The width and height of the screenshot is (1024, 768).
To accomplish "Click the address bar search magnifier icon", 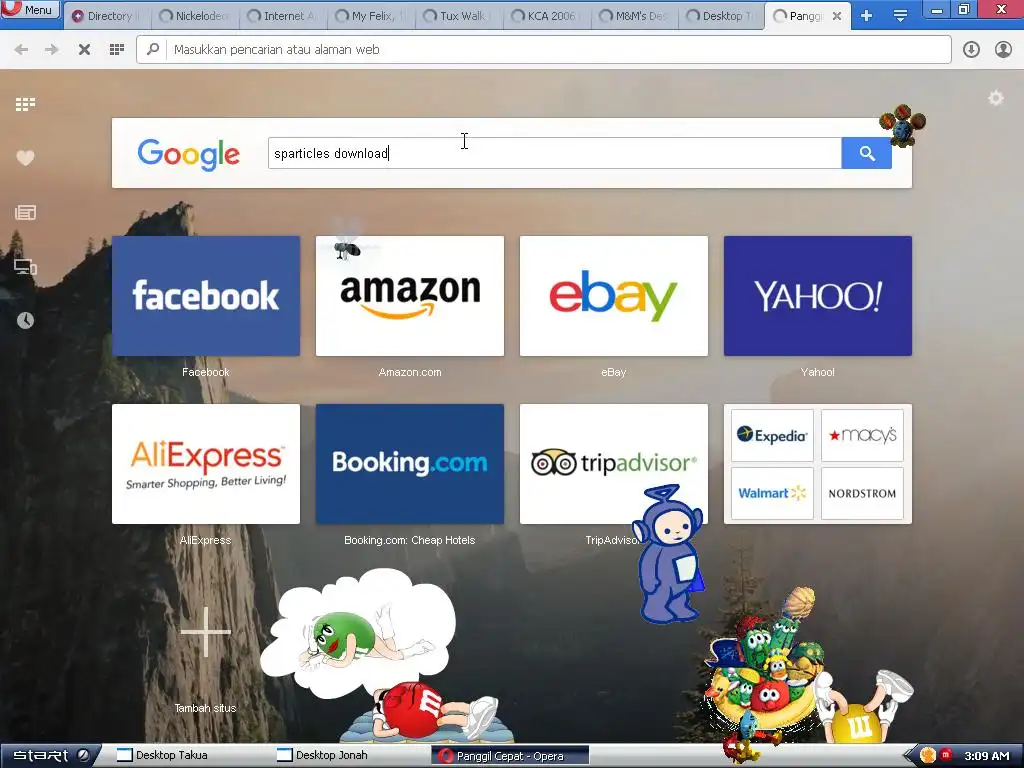I will coord(153,50).
